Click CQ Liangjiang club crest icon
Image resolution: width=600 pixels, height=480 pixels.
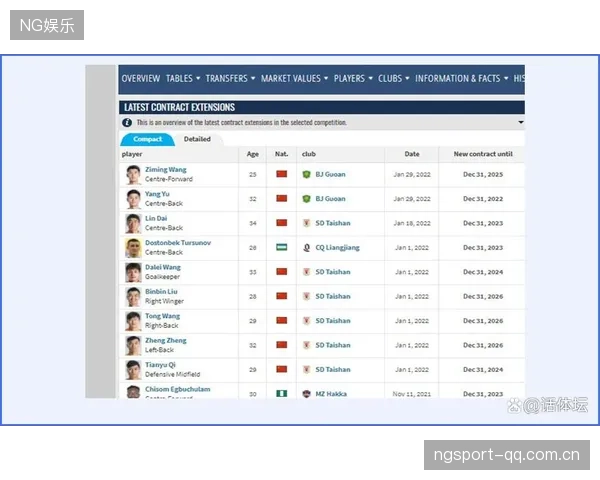pos(306,248)
